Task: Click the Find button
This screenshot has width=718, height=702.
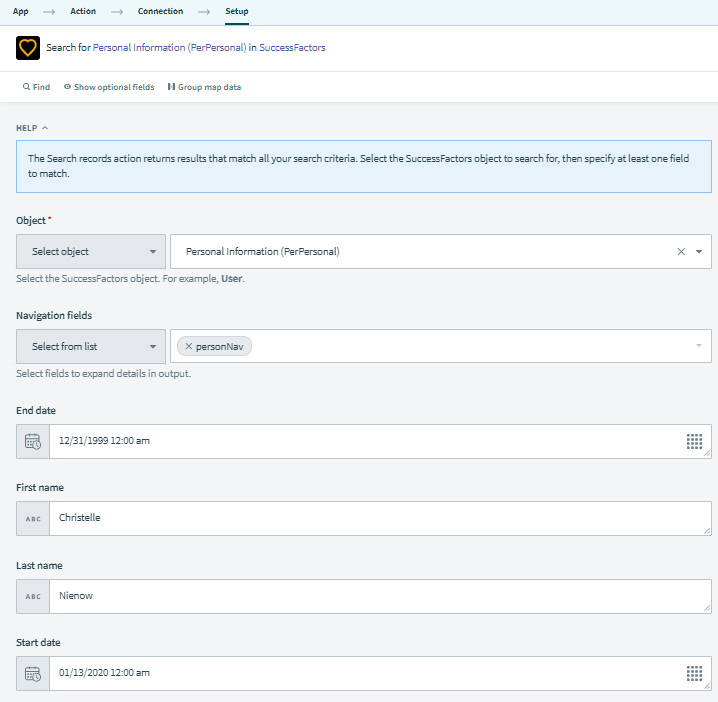Action: tap(36, 87)
